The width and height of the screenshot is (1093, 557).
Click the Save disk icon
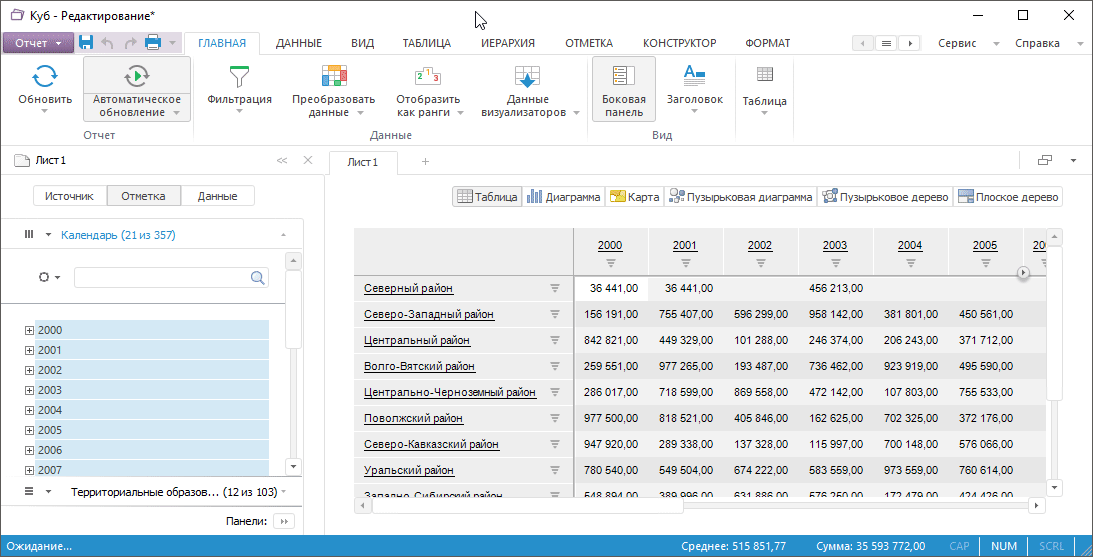tap(86, 43)
